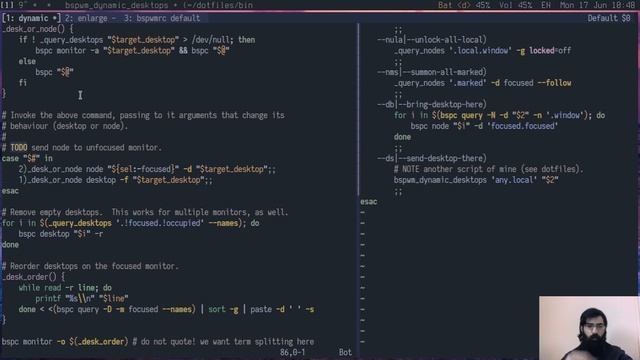This screenshot has height=360, width=640.
Task: Click line 'while read -r line; do'
Action: (x=65, y=288)
